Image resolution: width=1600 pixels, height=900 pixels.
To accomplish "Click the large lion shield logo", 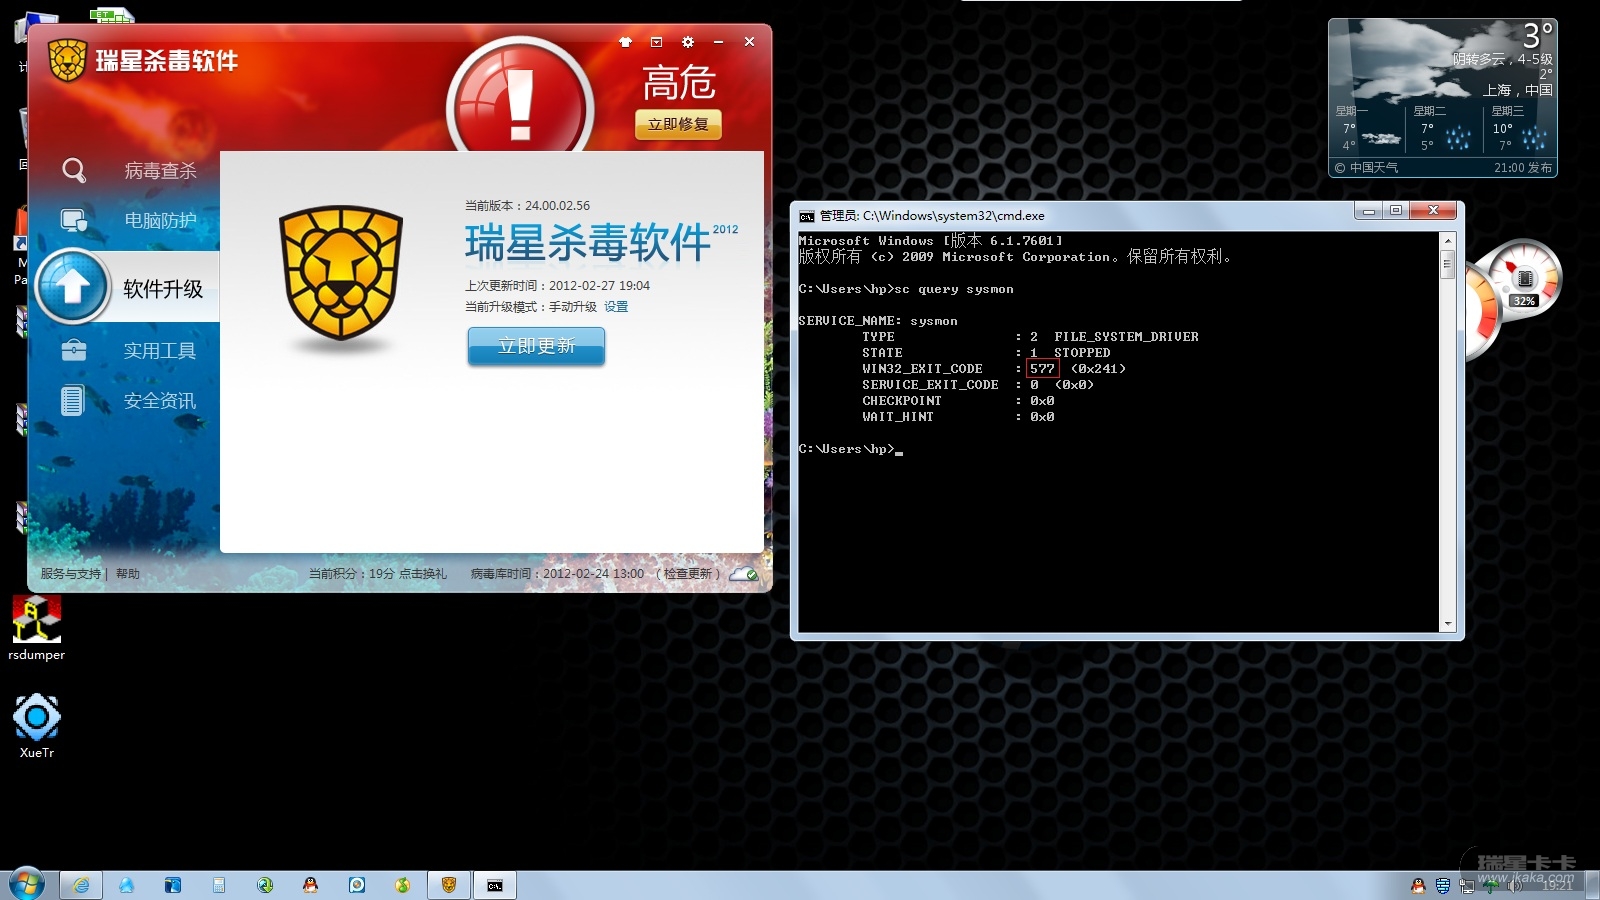I will point(341,273).
